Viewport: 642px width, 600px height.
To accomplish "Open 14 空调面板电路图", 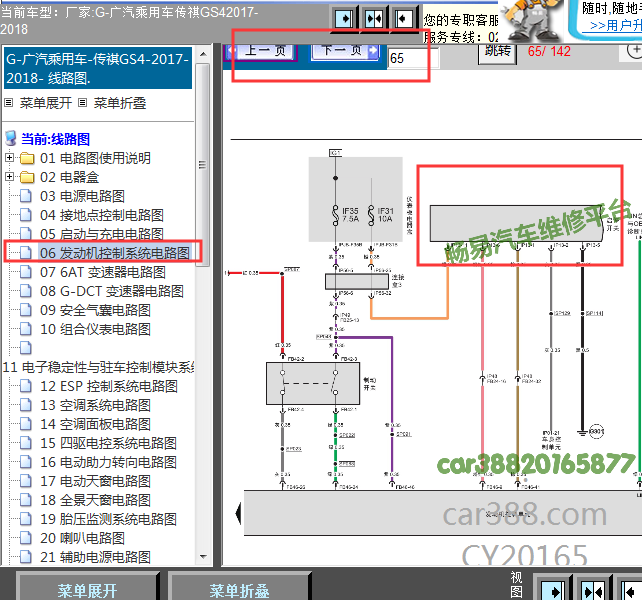I will (x=95, y=424).
